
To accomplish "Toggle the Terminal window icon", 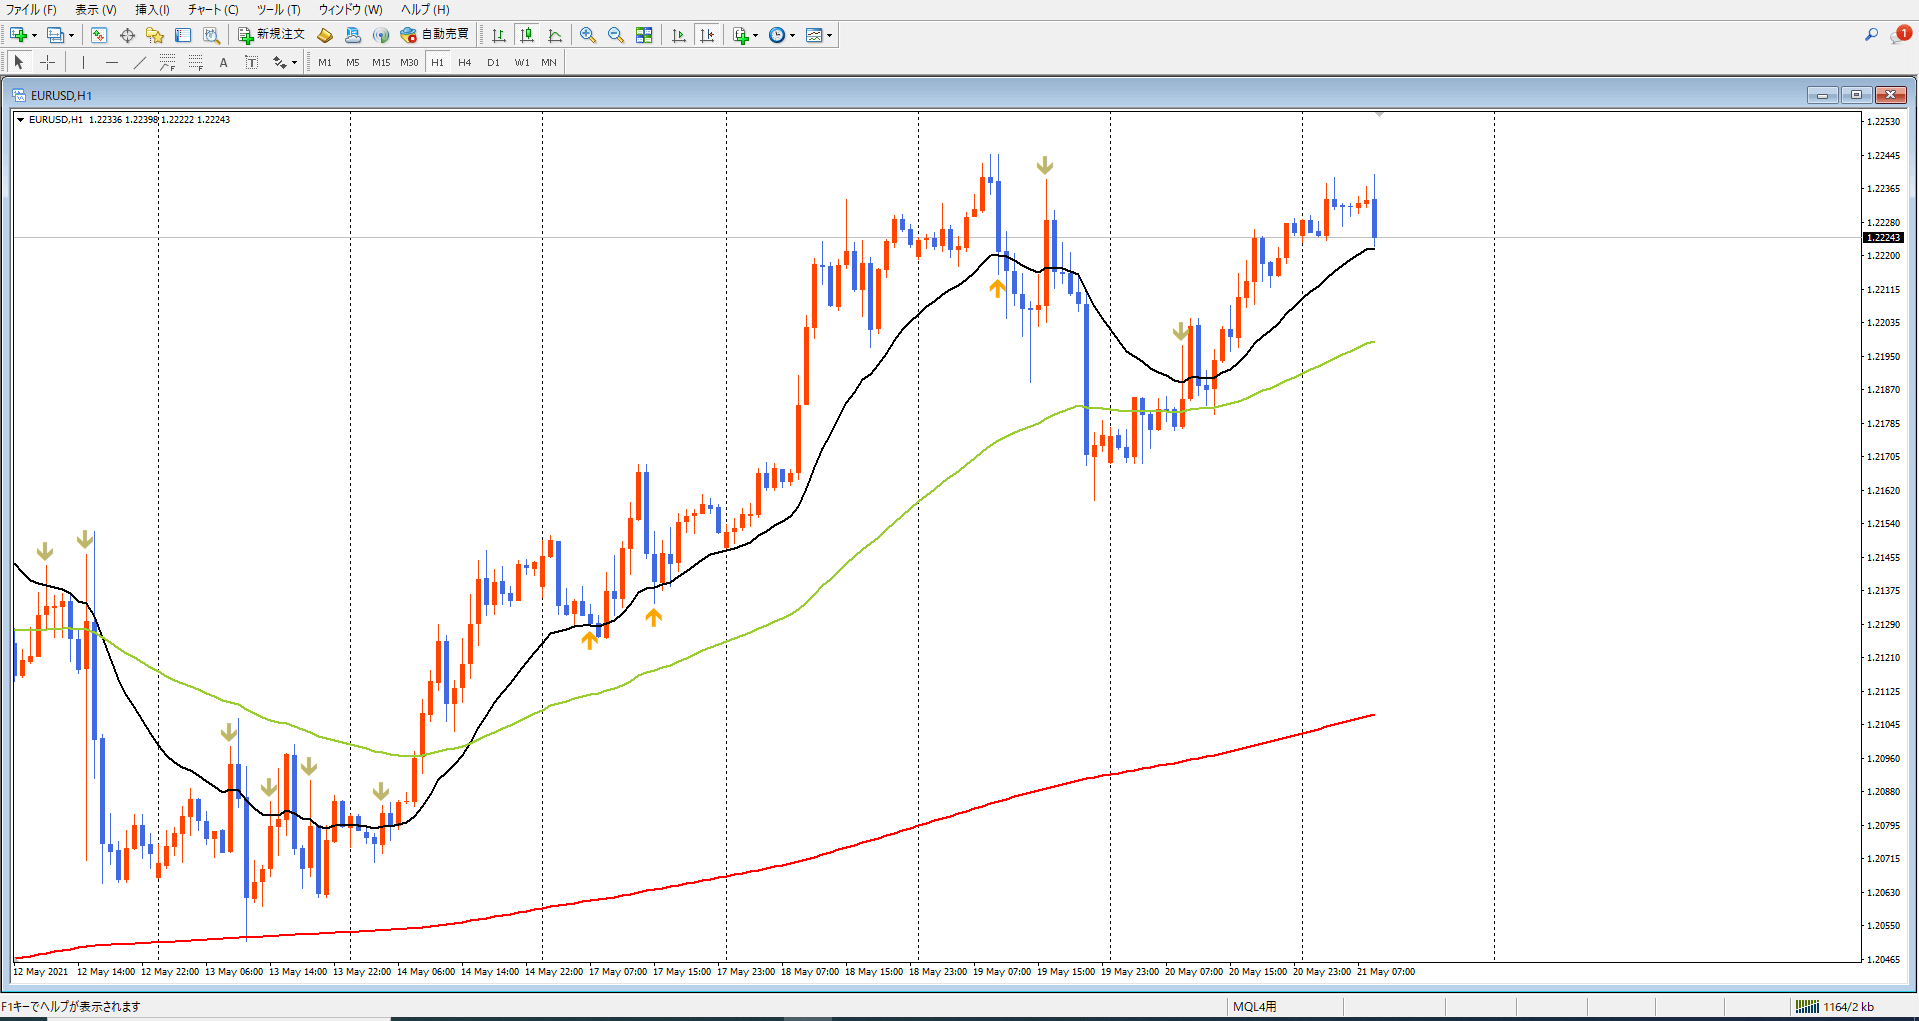I will [x=183, y=35].
